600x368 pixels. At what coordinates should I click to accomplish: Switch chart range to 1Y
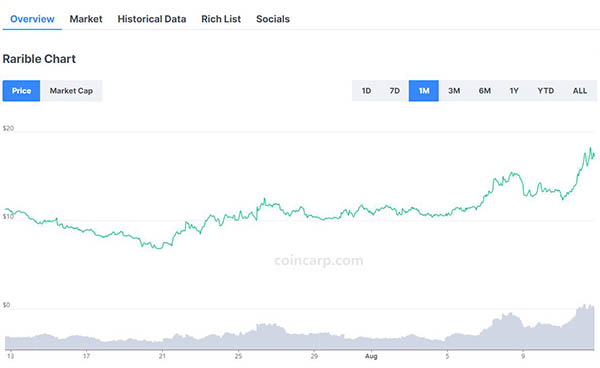(x=514, y=91)
